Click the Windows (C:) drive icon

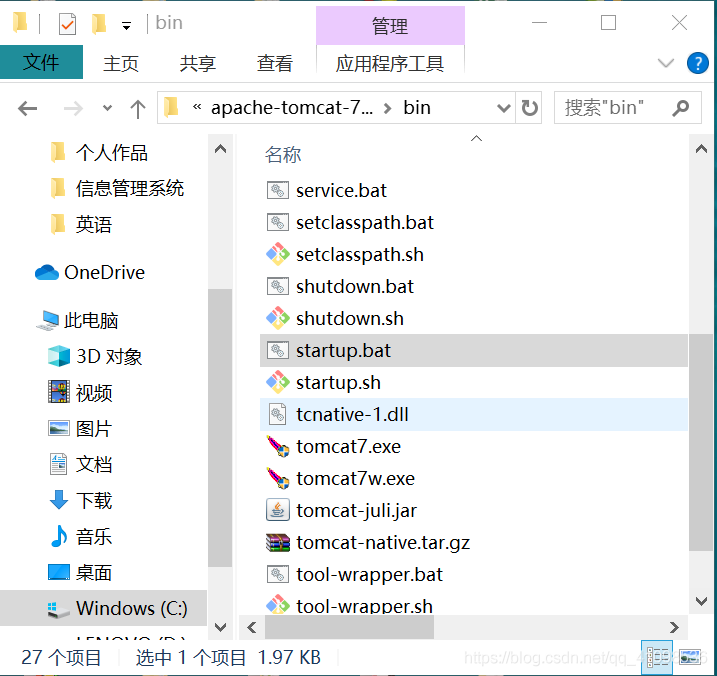[59, 609]
